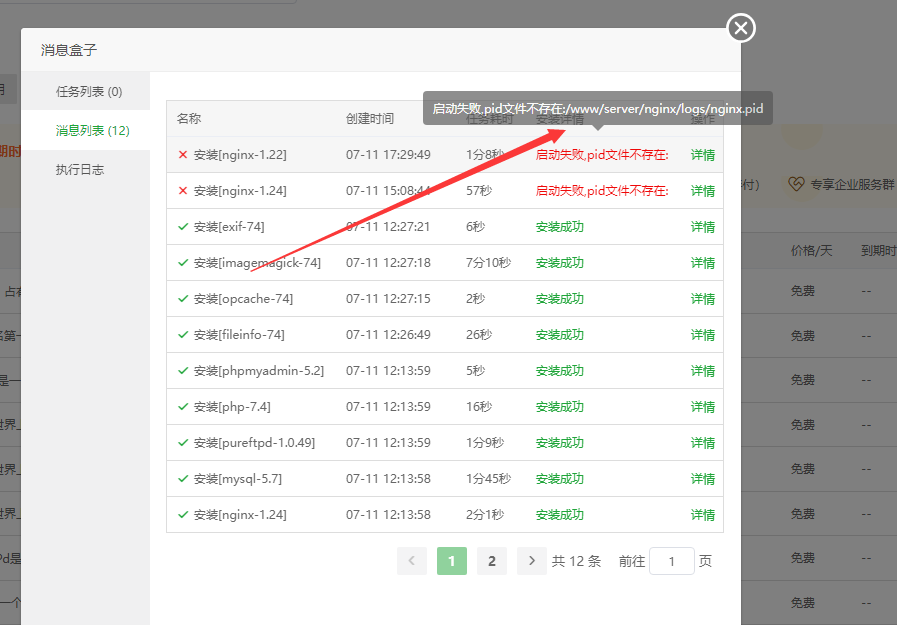View 详情 for the opcache-74 install
The height and width of the screenshot is (625, 897).
tap(702, 299)
